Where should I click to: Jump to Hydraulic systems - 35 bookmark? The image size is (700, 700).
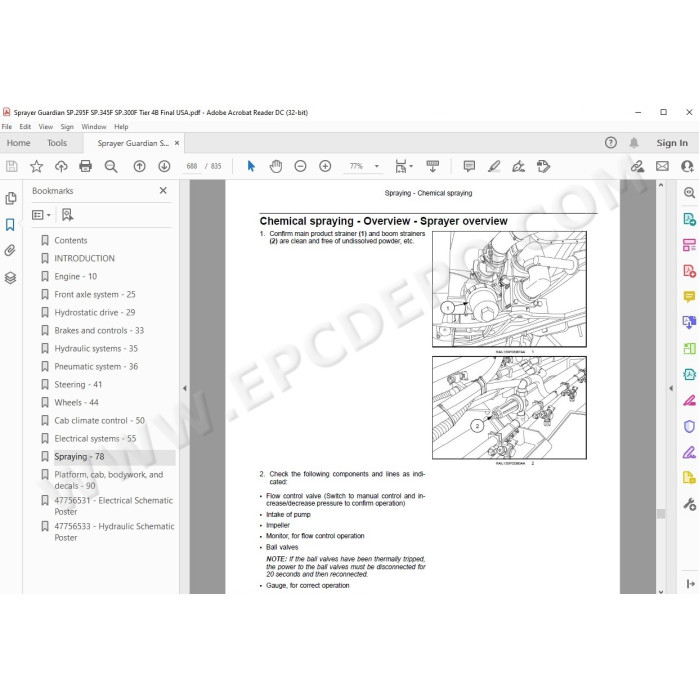point(96,349)
